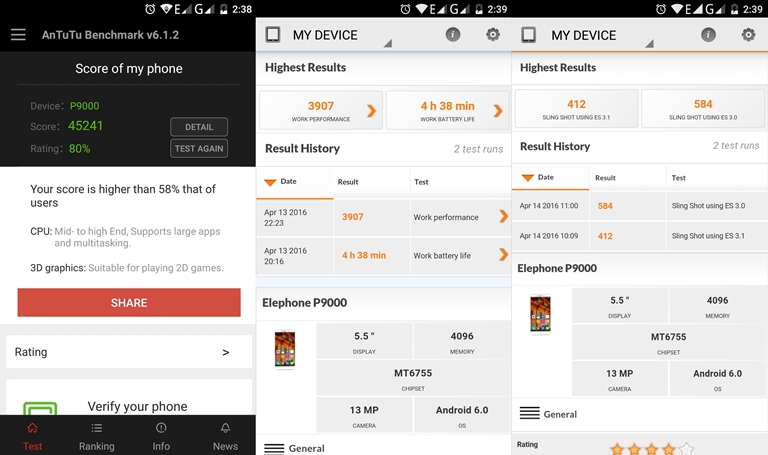Tap the 4096 memory tile in middle screen
The width and height of the screenshot is (768, 455).
pyautogui.click(x=462, y=341)
